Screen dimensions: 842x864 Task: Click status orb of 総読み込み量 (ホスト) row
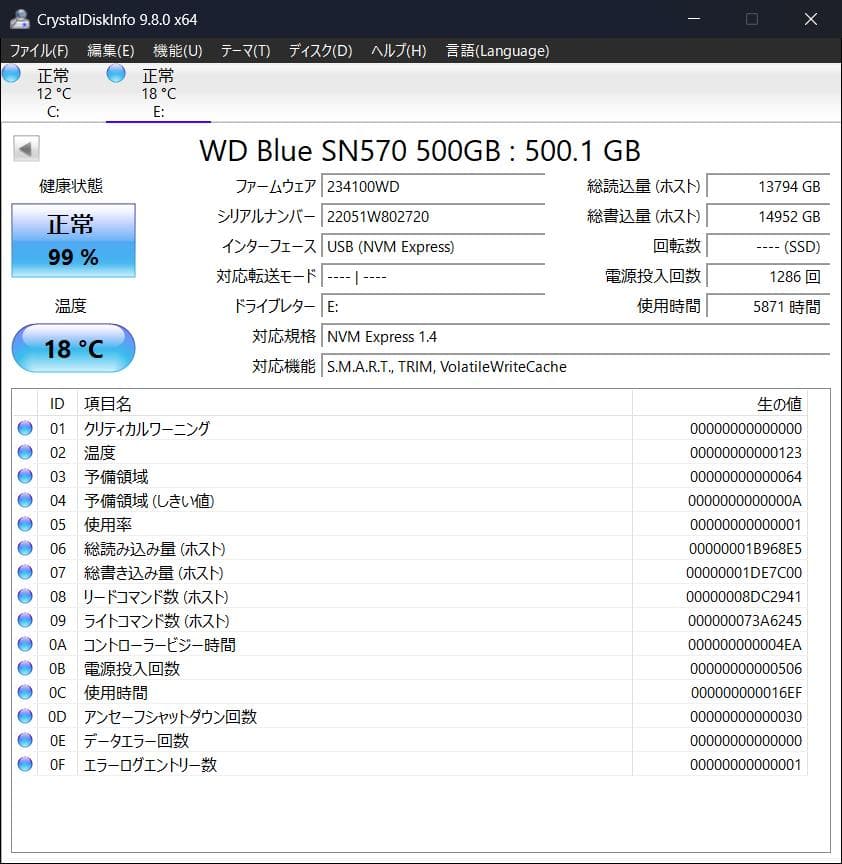(x=25, y=548)
